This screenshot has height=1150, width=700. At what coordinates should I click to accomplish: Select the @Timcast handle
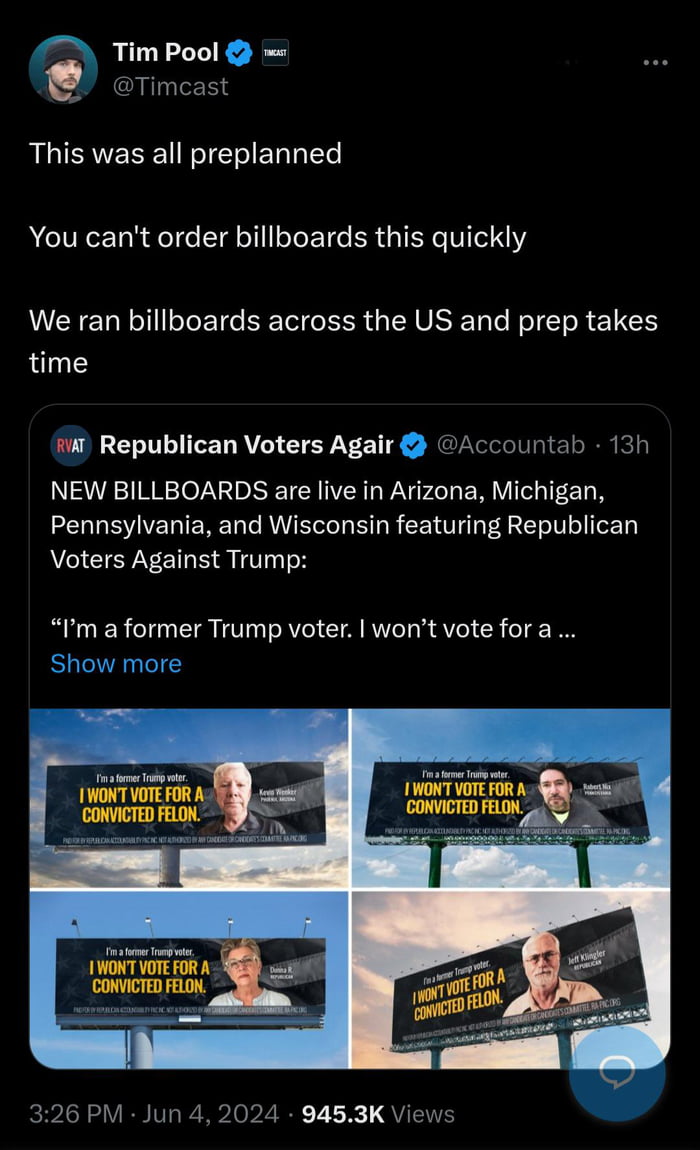170,87
